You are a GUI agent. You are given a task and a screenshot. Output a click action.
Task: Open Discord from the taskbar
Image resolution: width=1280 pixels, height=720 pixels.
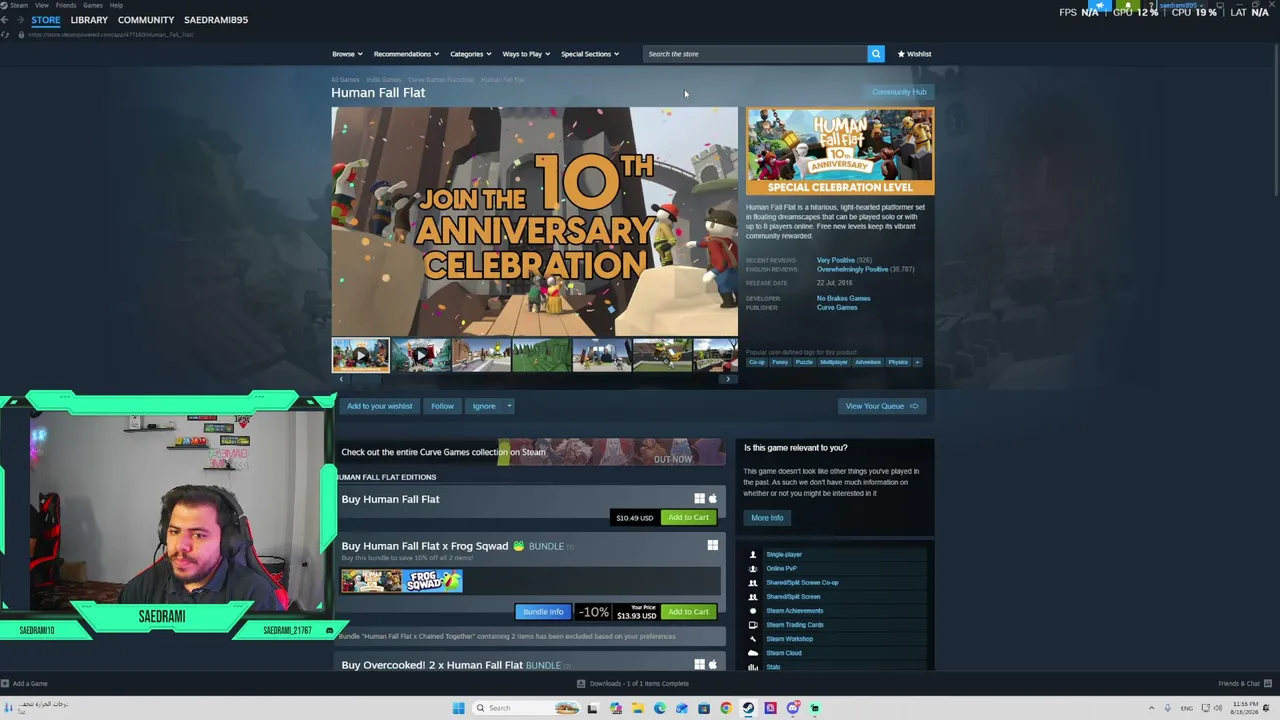click(793, 708)
